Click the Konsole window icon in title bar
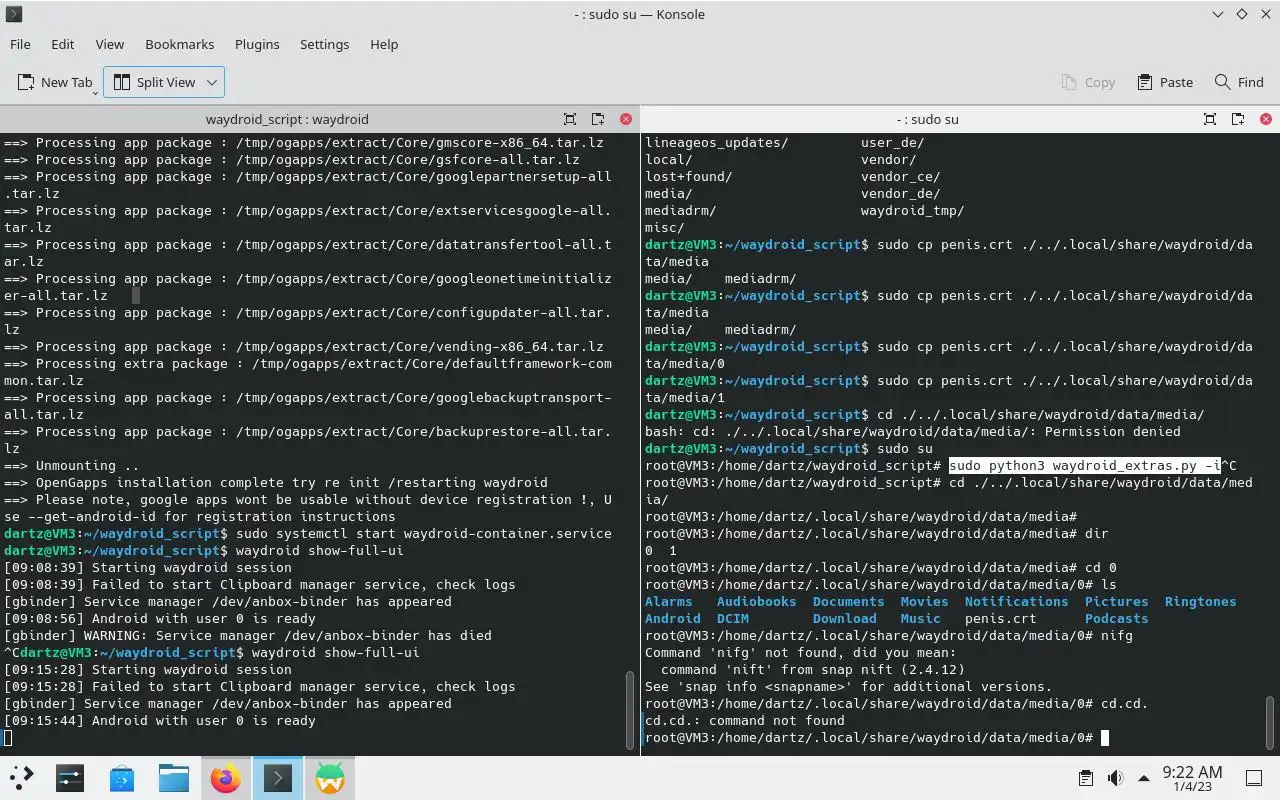Image resolution: width=1280 pixels, height=800 pixels. coord(14,14)
